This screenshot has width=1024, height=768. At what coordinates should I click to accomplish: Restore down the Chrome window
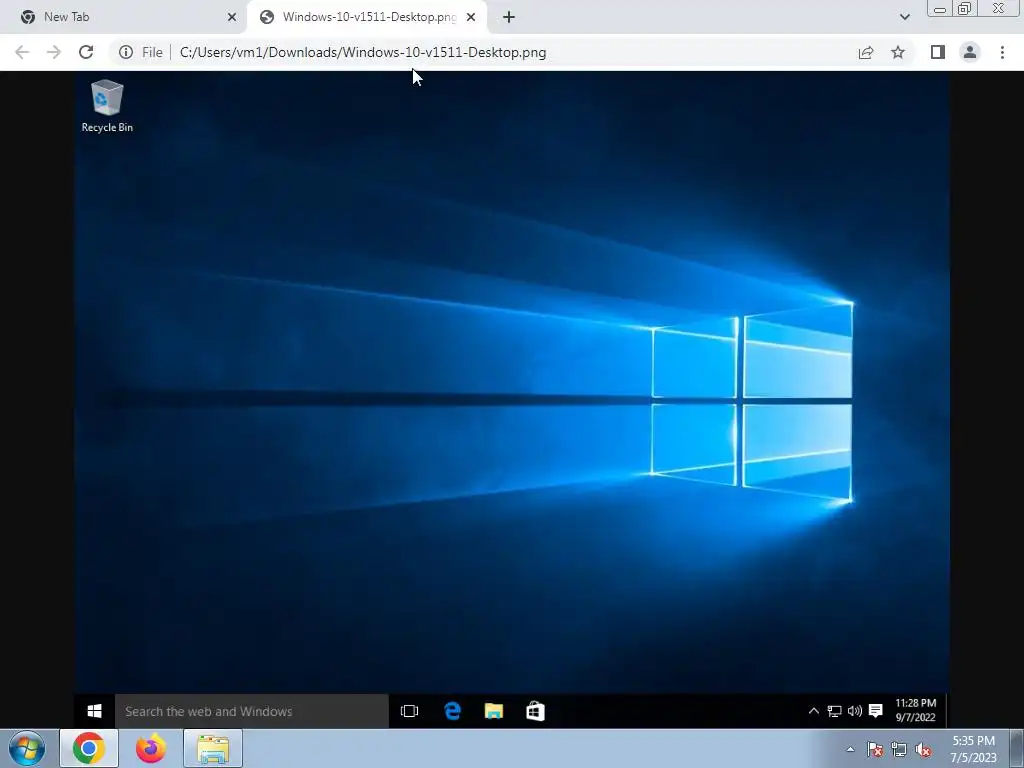pyautogui.click(x=965, y=9)
